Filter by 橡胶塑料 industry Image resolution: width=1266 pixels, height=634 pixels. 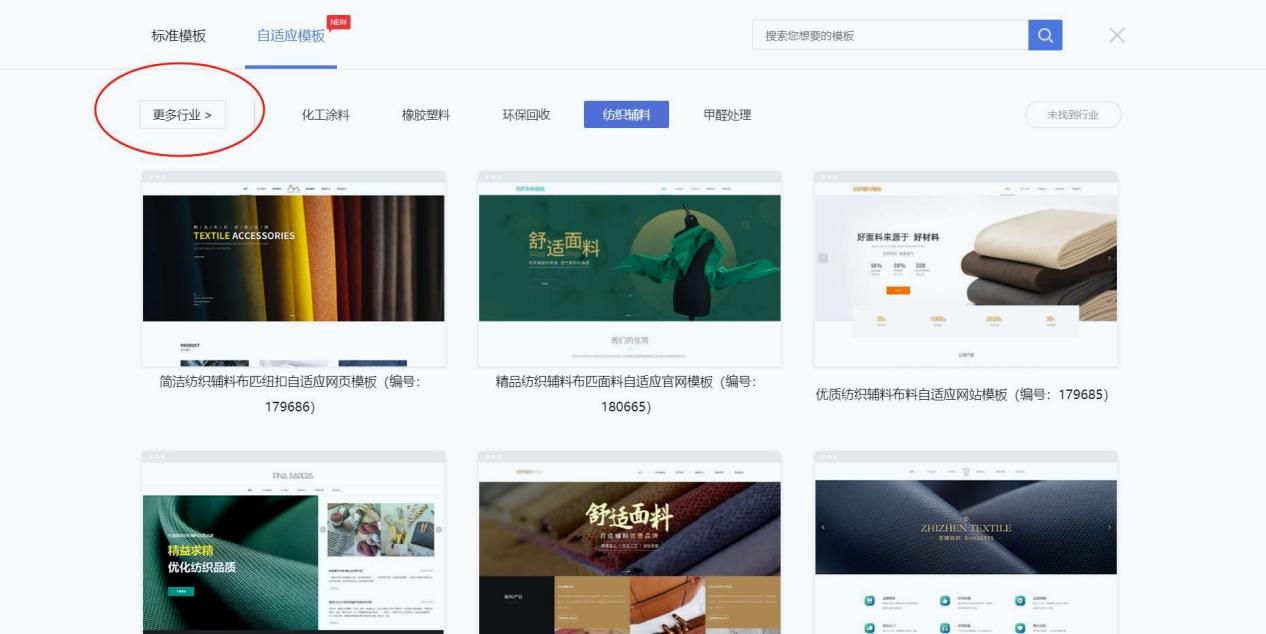coord(426,115)
